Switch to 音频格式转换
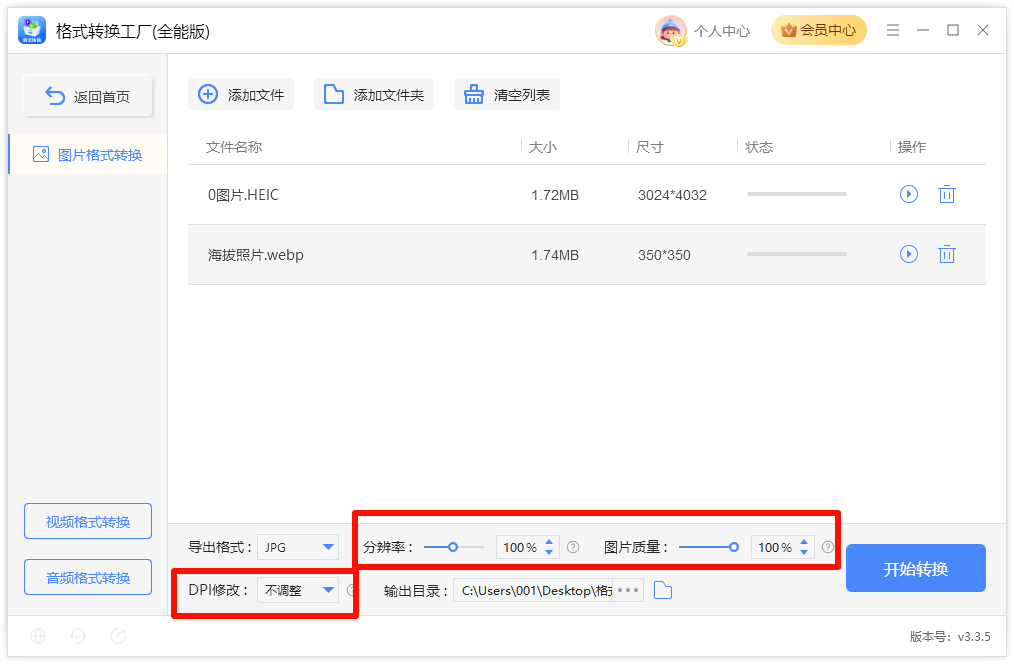The width and height of the screenshot is (1014, 664). [88, 577]
